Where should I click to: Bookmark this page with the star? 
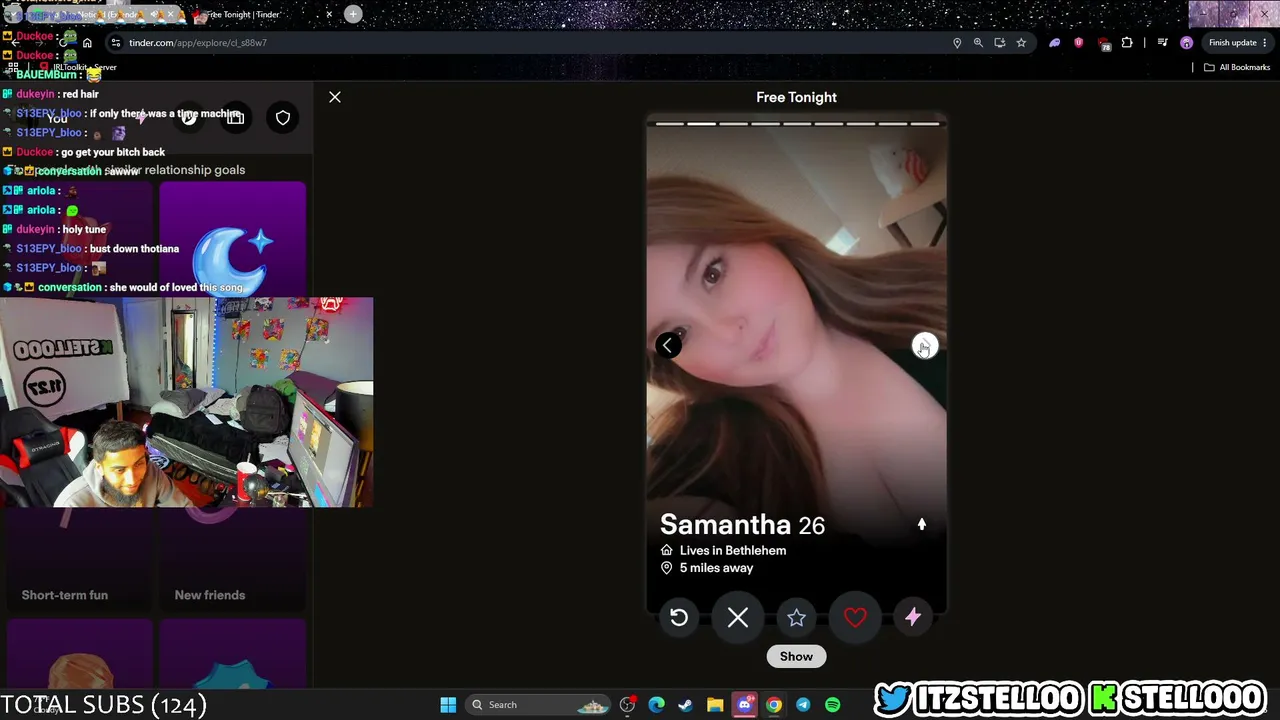1021,43
